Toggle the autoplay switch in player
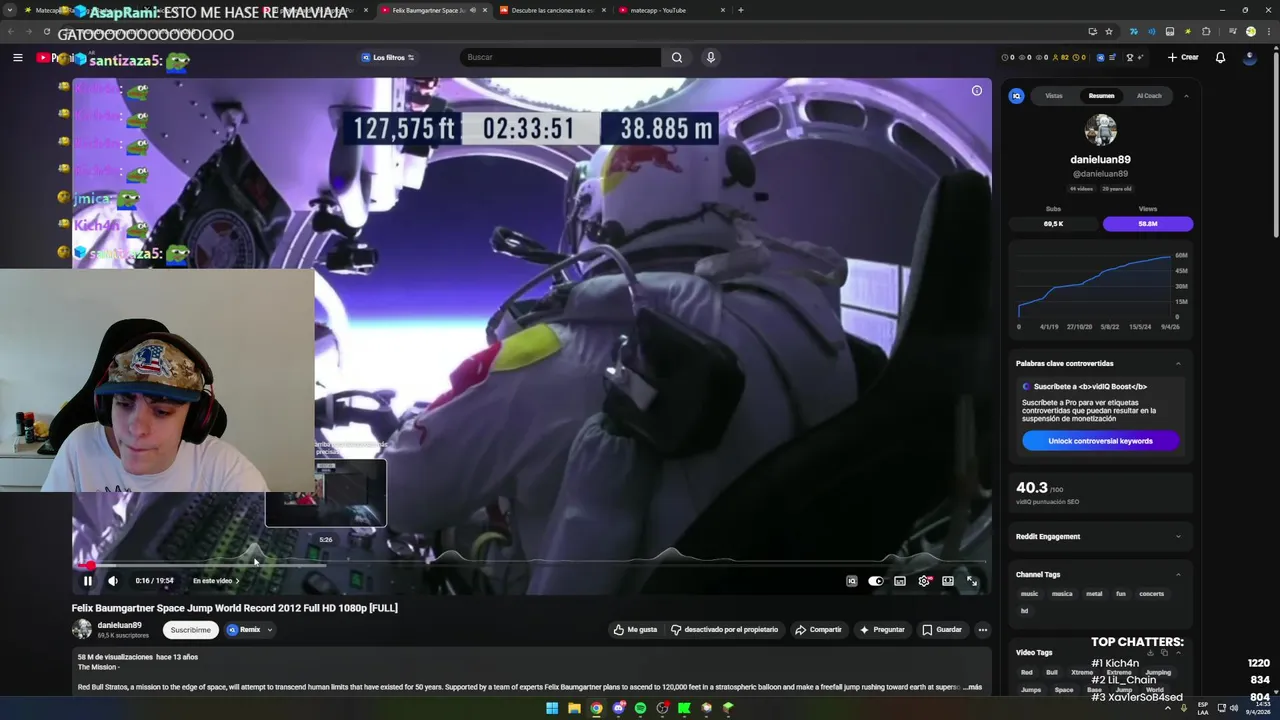 876,581
